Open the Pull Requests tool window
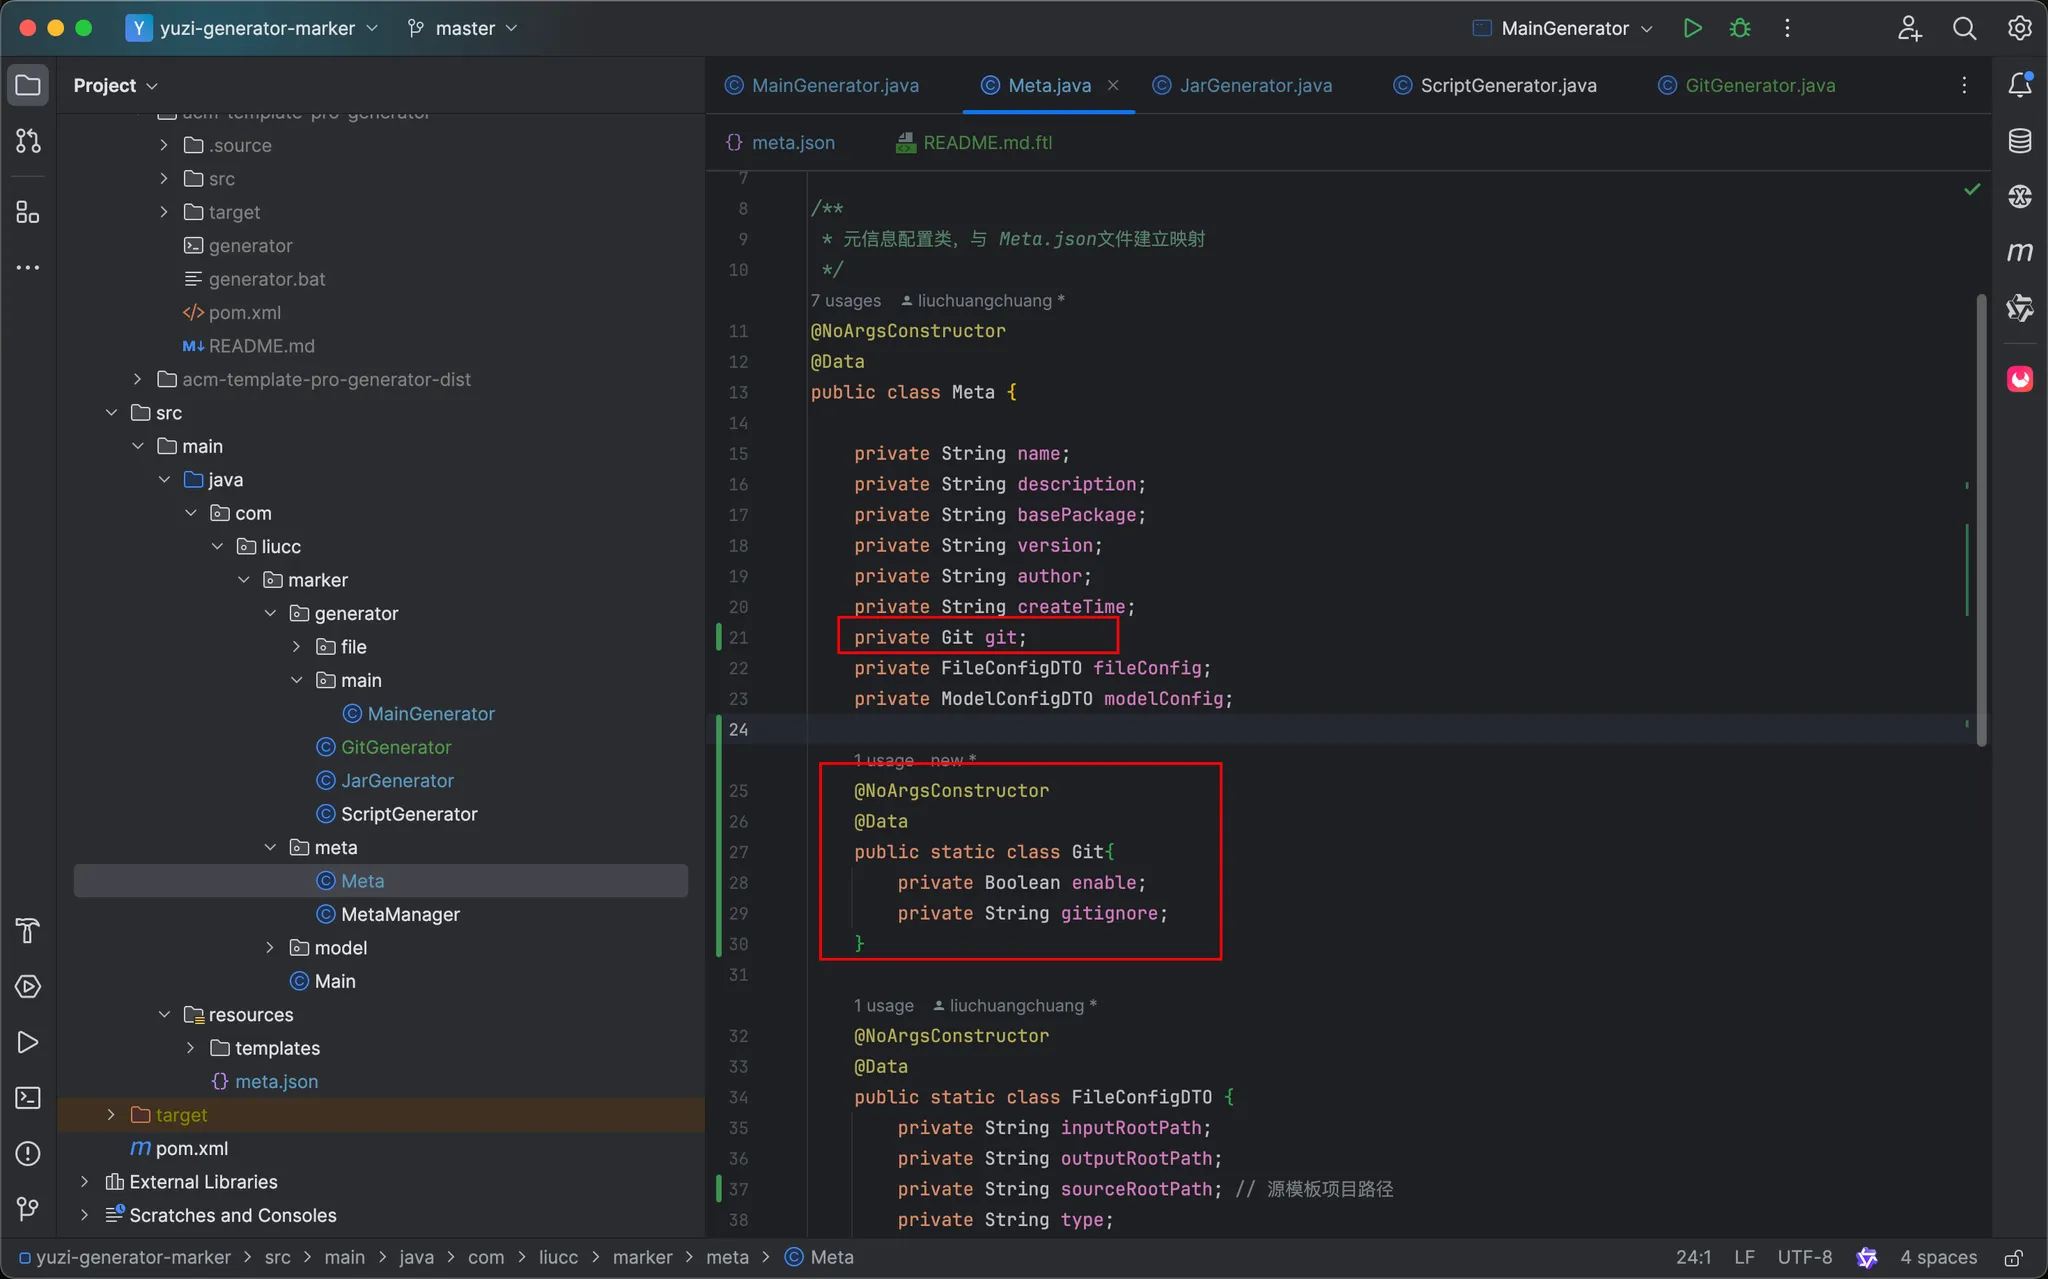This screenshot has width=2048, height=1279. pos(28,141)
